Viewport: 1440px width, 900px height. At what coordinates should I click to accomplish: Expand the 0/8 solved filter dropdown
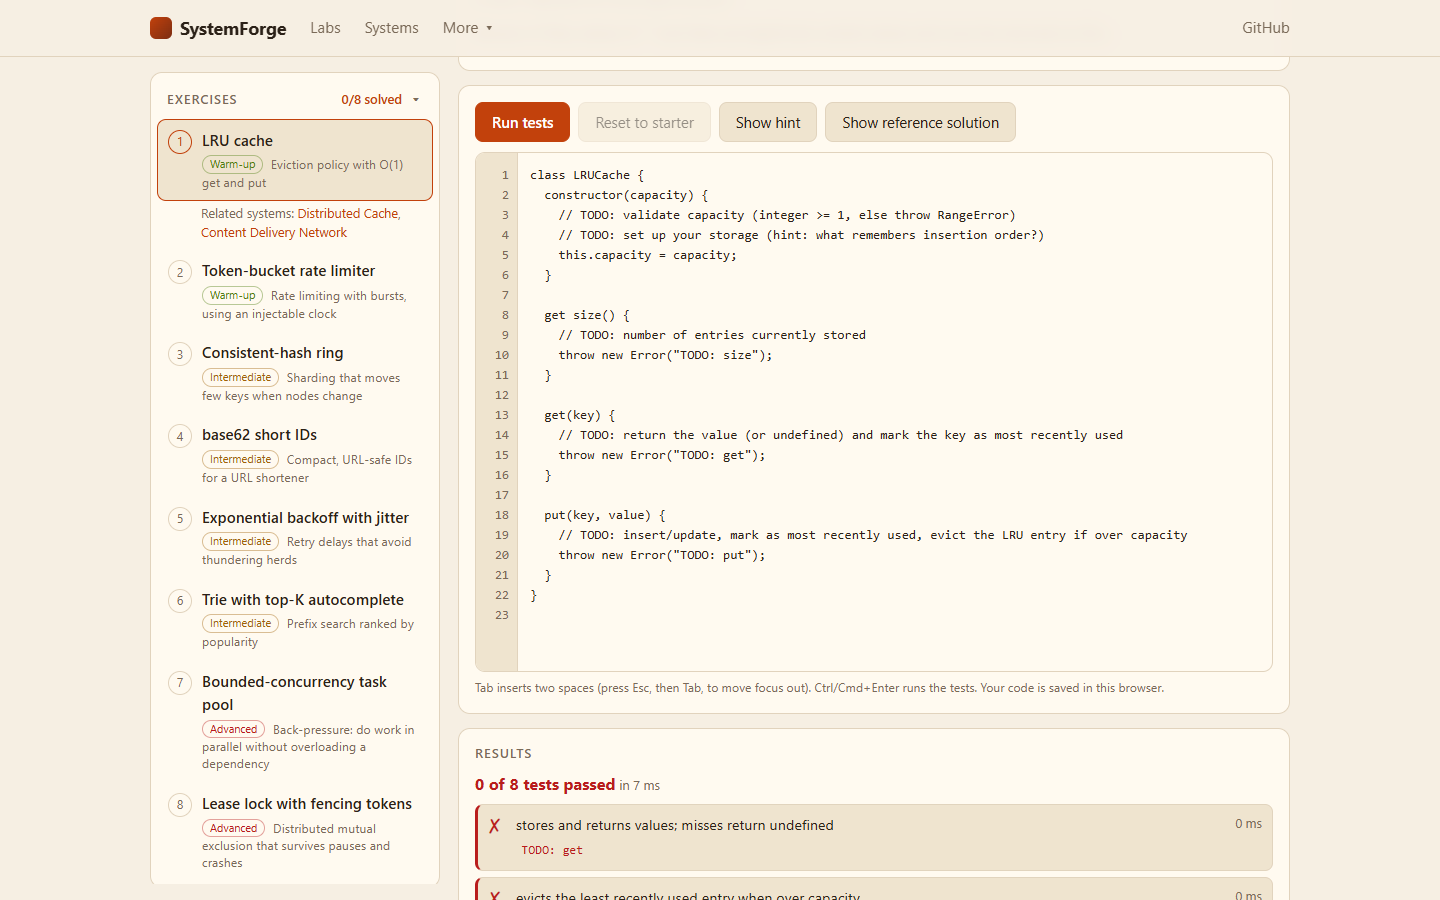380,100
